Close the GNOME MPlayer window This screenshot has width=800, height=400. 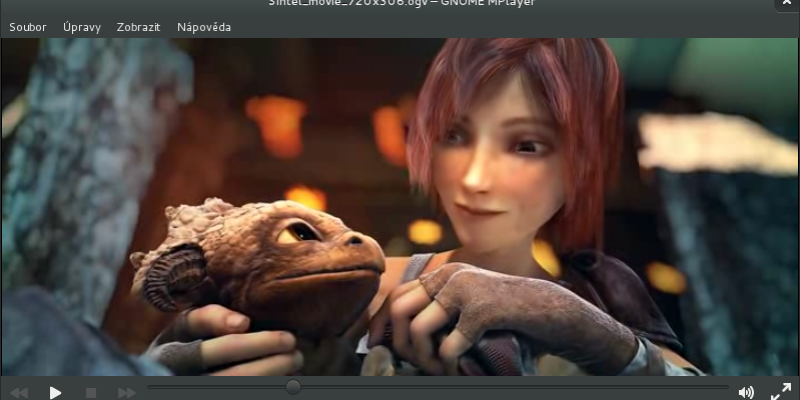787,3
